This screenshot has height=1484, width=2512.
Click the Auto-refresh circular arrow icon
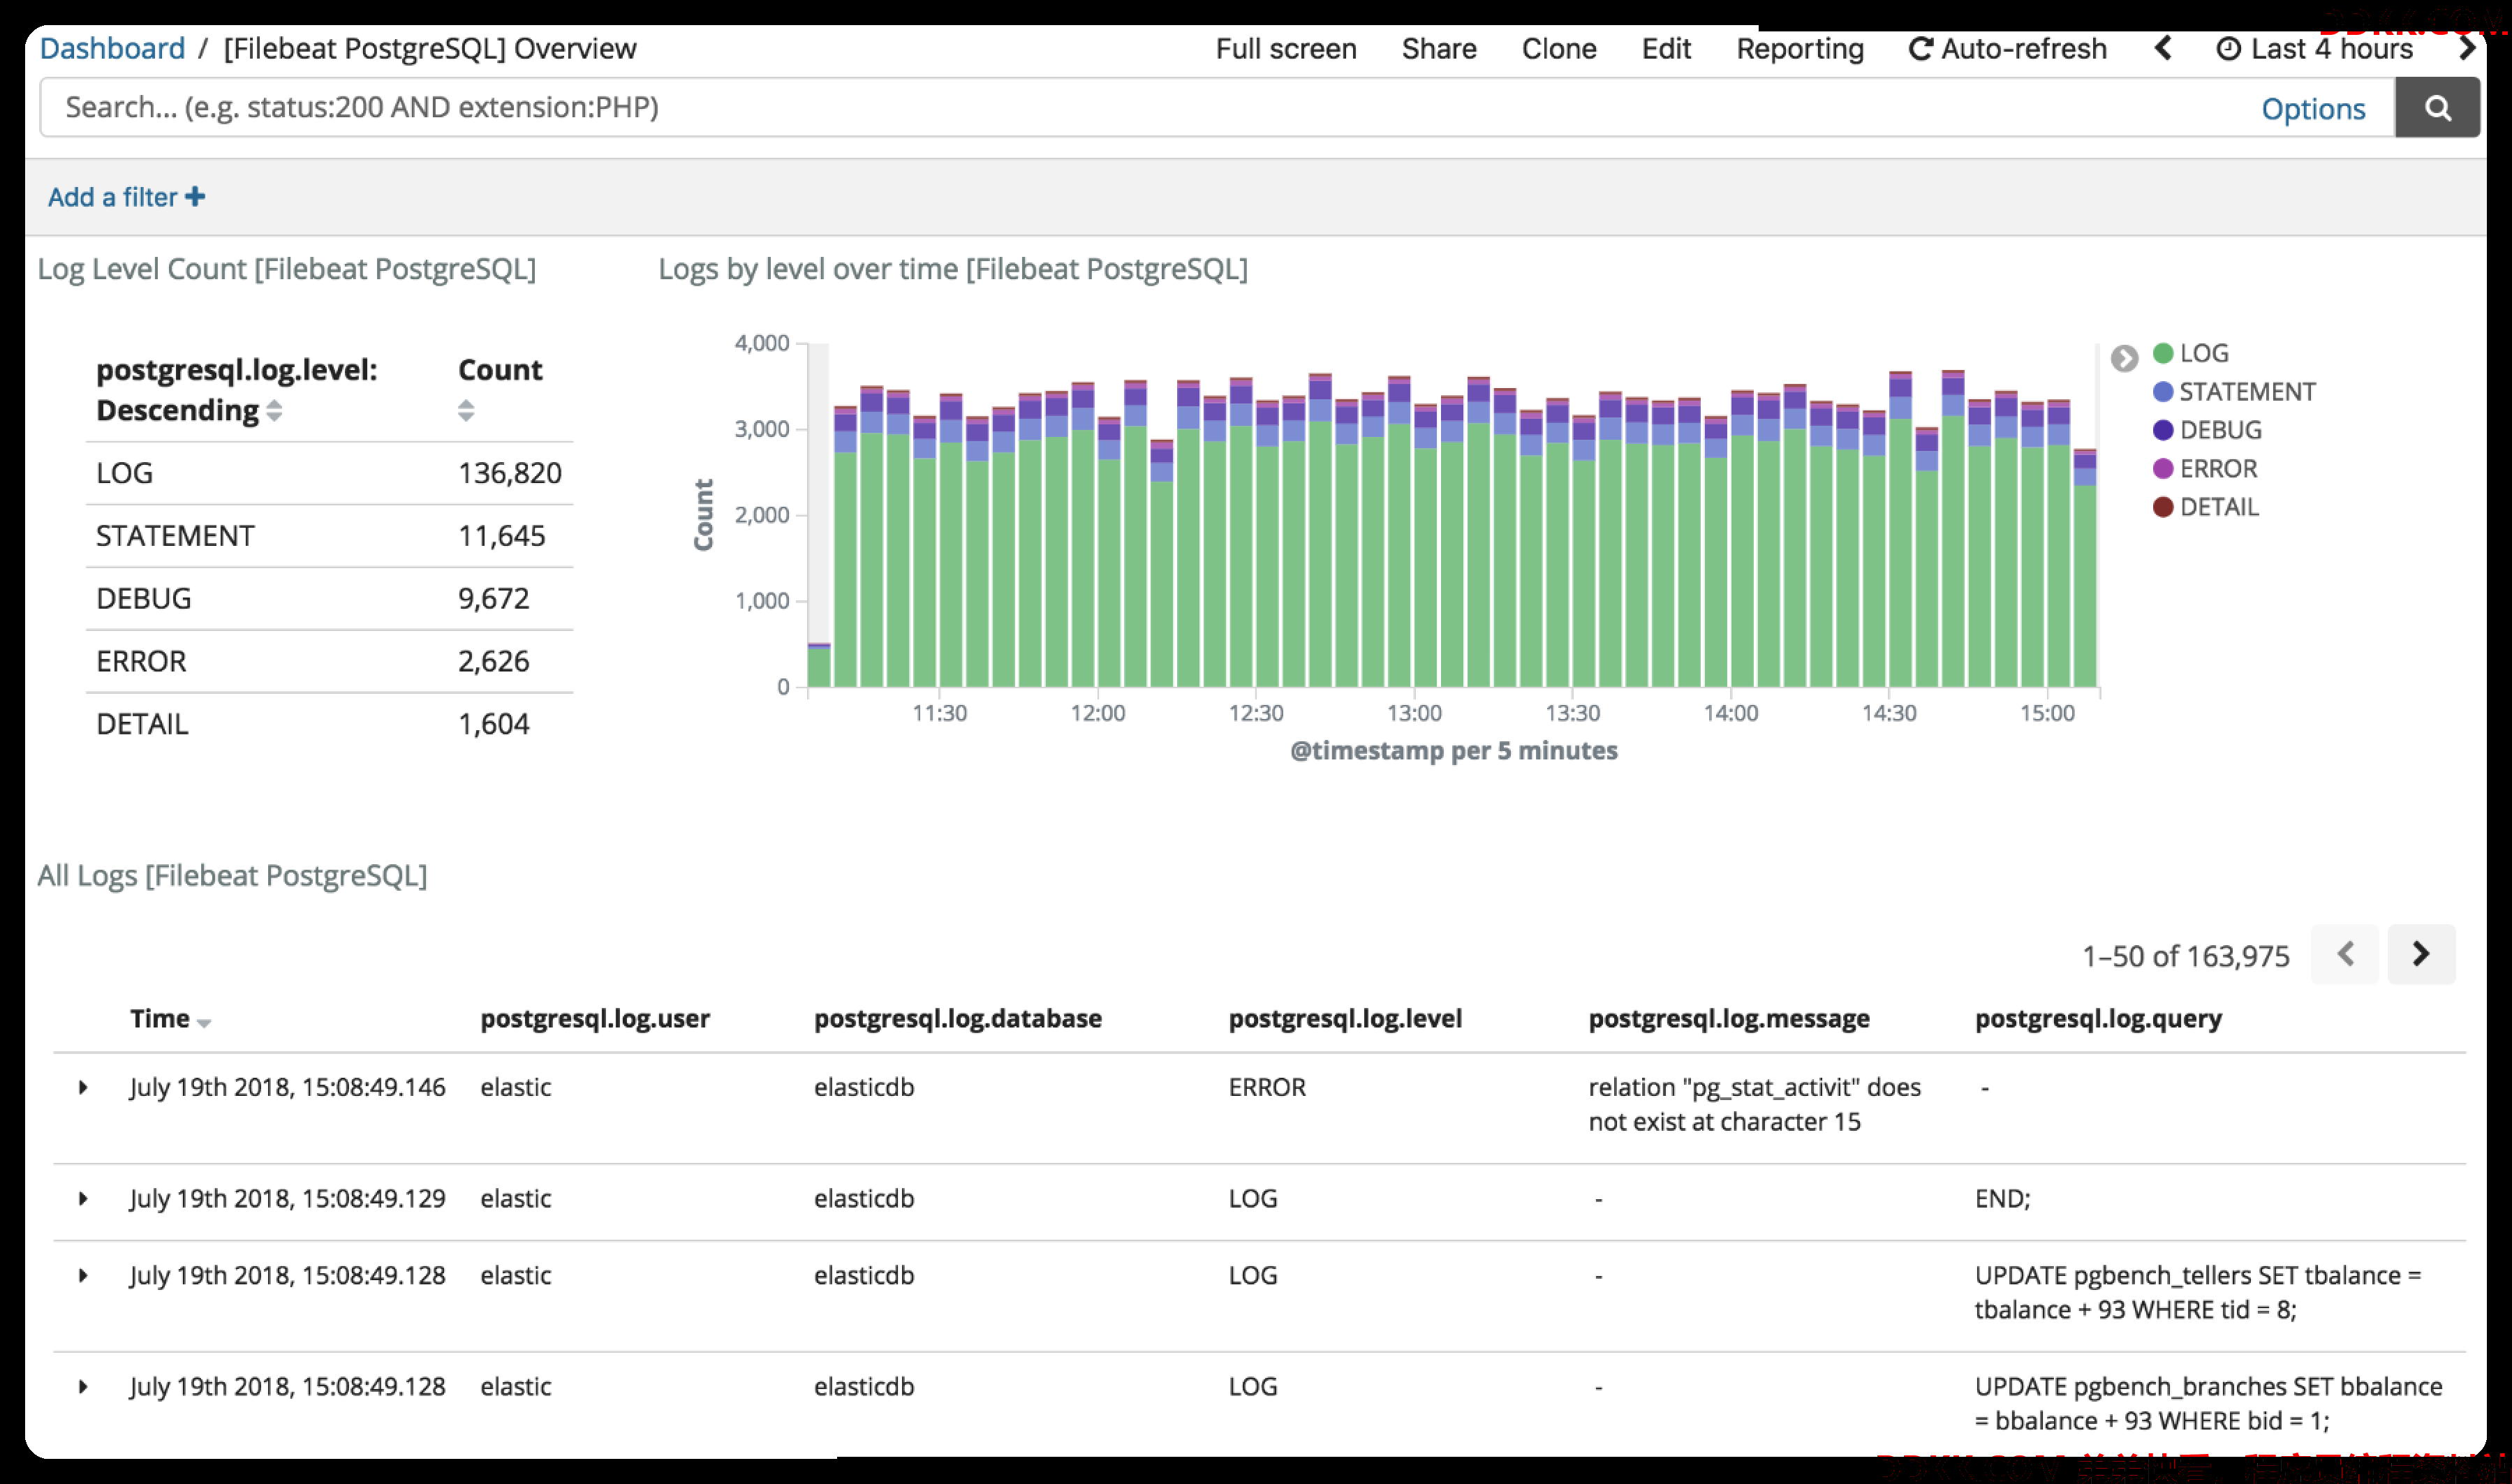coord(1920,49)
